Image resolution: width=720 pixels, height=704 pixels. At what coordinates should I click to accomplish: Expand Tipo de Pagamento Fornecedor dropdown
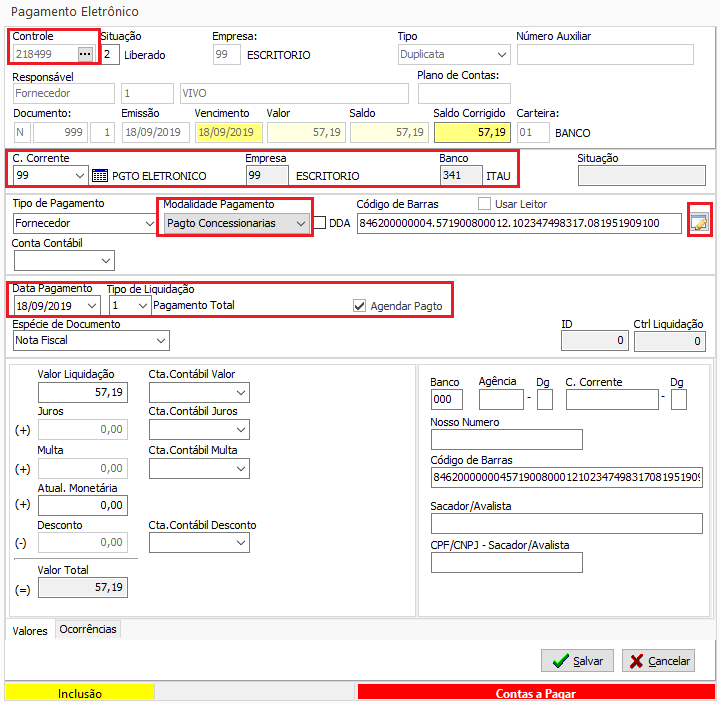(150, 223)
